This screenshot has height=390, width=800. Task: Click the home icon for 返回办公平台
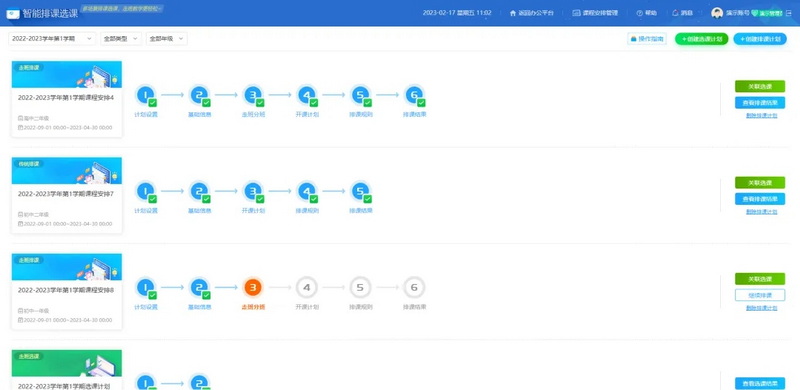tap(513, 13)
